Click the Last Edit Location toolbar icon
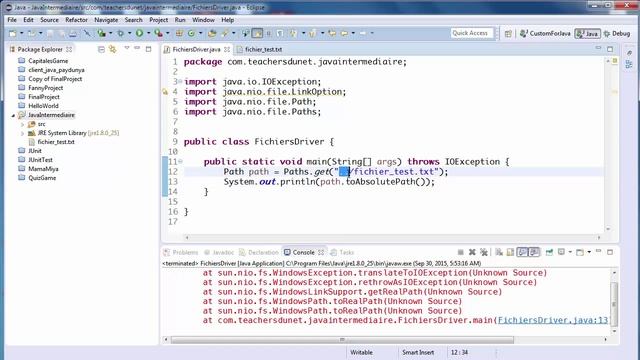Viewport: 640px width, 360px height. (332, 33)
